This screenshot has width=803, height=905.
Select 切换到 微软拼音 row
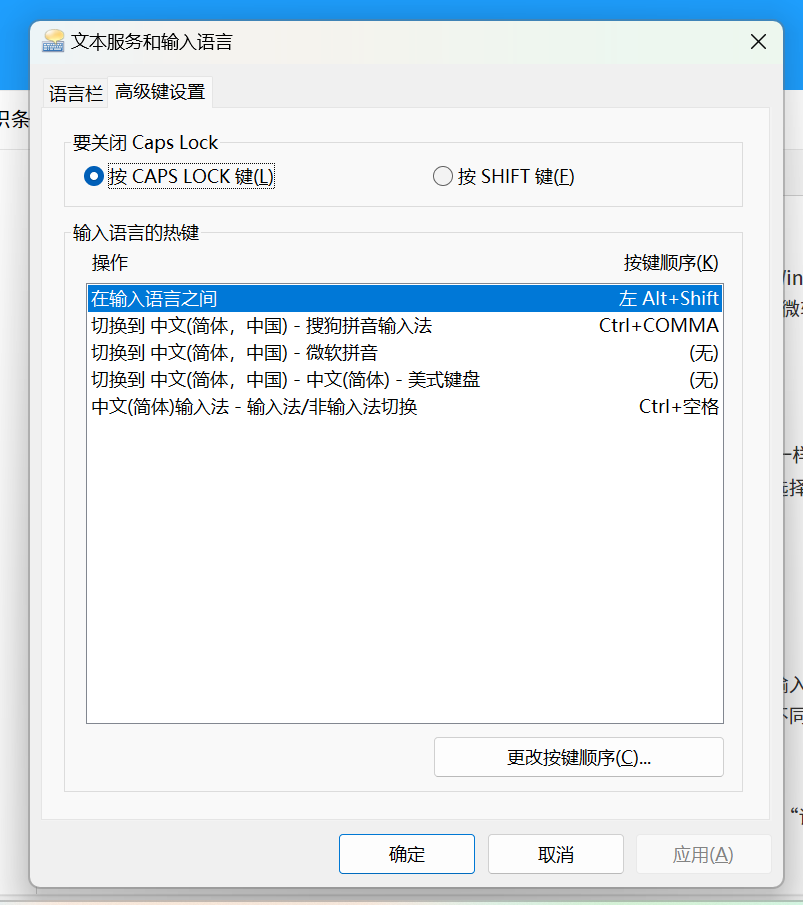click(405, 353)
